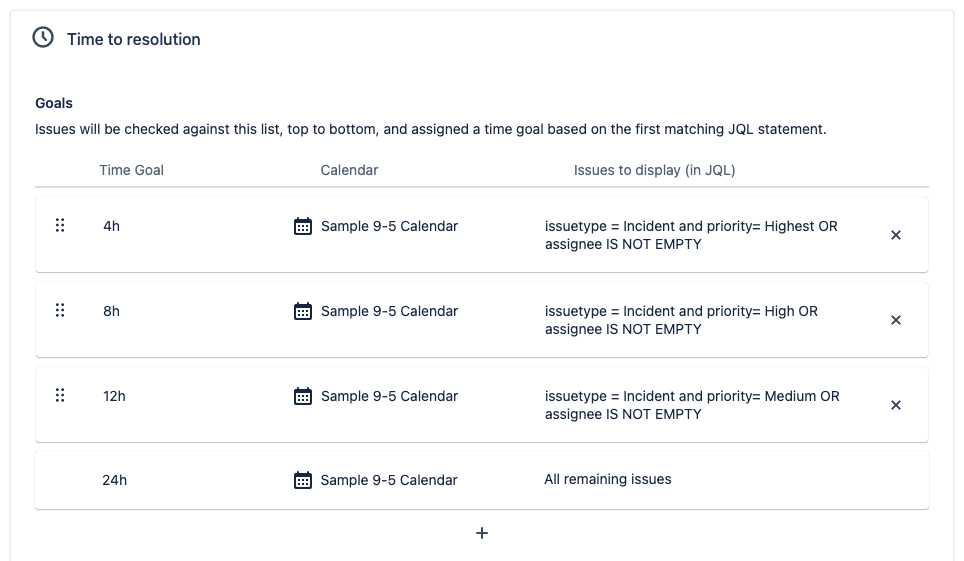Edit the 4h time goal value

tap(111, 226)
